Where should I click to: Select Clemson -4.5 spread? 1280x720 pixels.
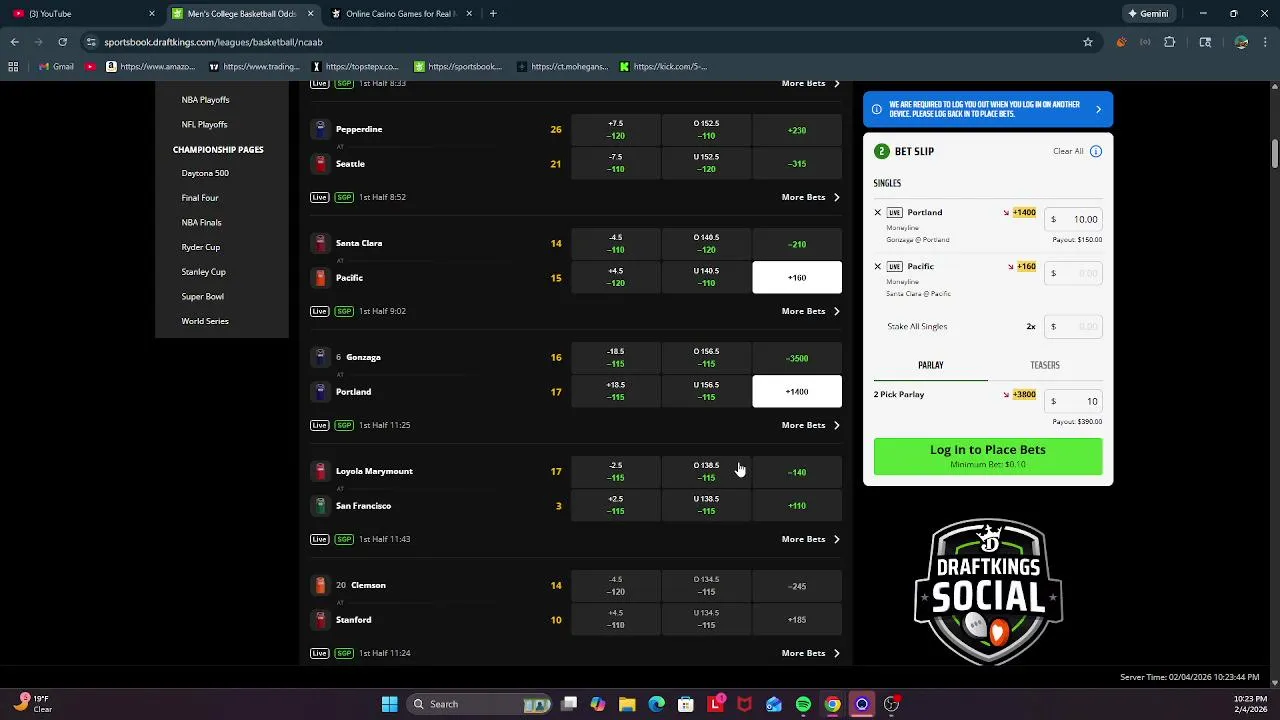coord(616,586)
